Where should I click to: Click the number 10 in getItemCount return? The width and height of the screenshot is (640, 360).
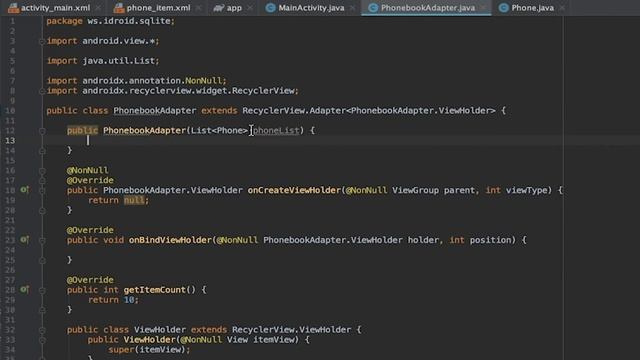coord(129,300)
